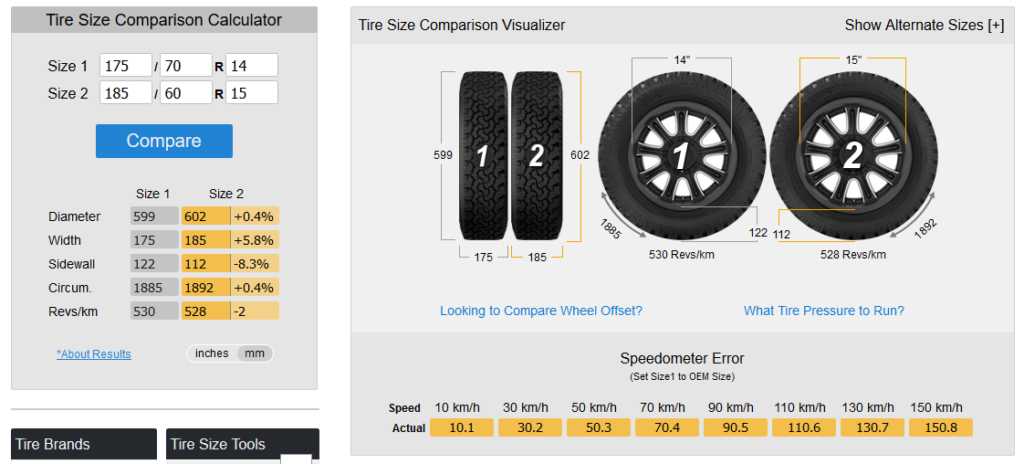1024x464 pixels.
Task: Open What Tire Pressure to Run link
Action: [824, 311]
